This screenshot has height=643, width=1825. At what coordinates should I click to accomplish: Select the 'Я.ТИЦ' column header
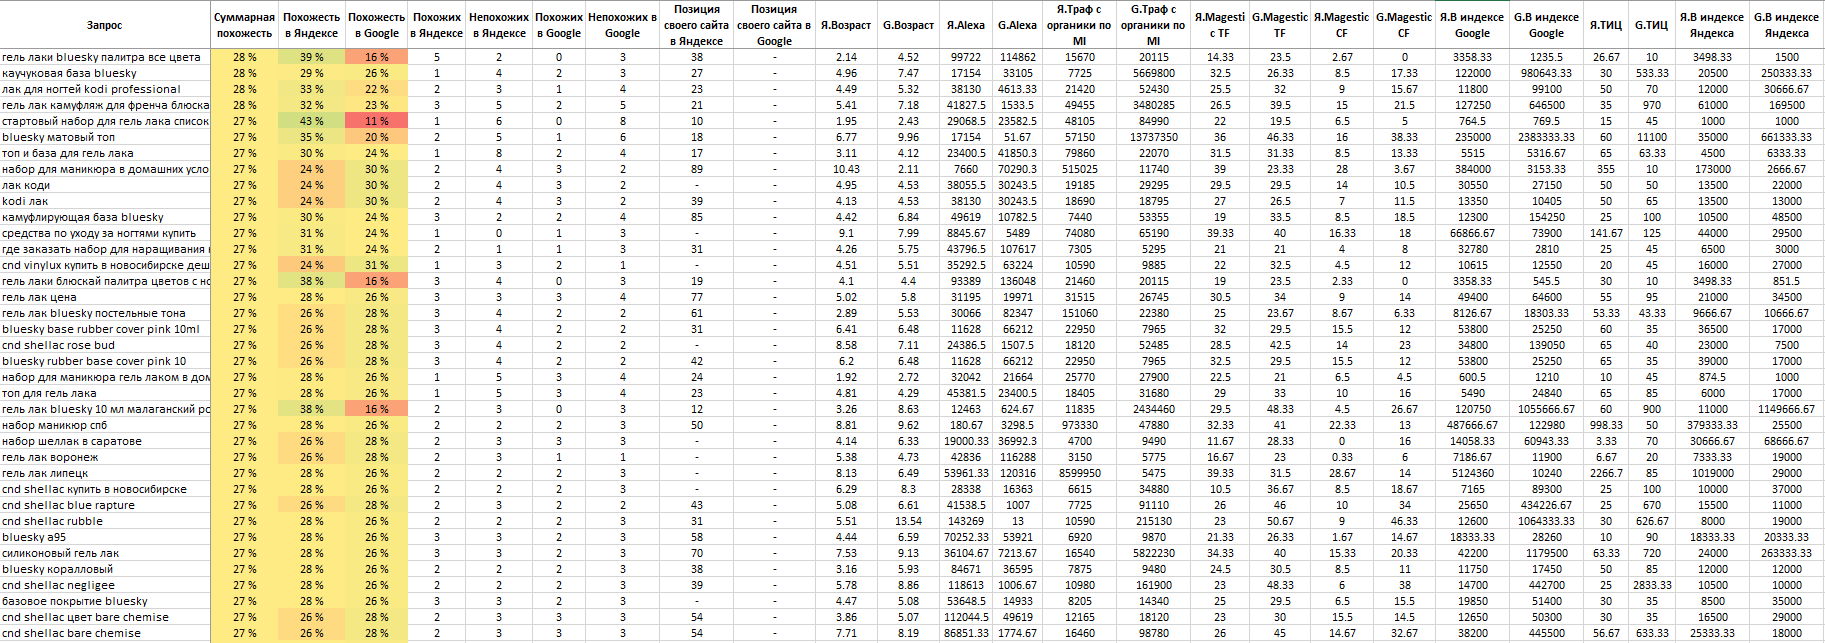point(1606,25)
